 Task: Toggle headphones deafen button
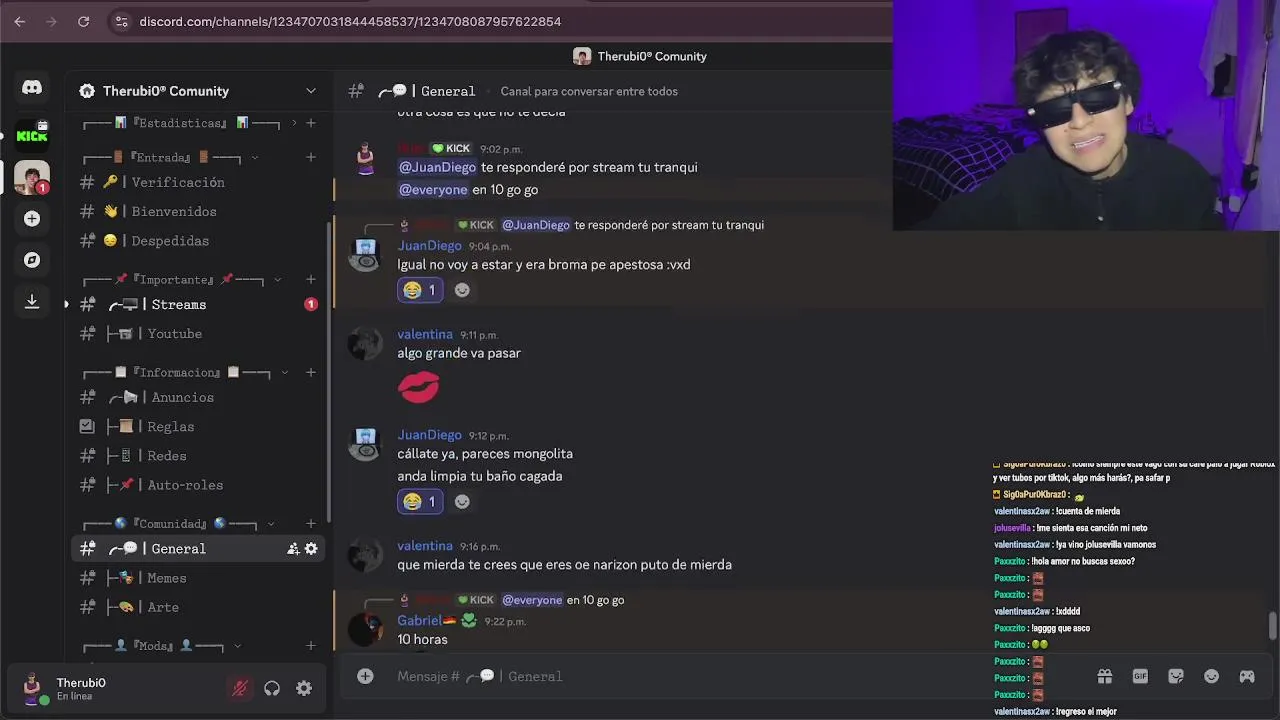coord(272,688)
